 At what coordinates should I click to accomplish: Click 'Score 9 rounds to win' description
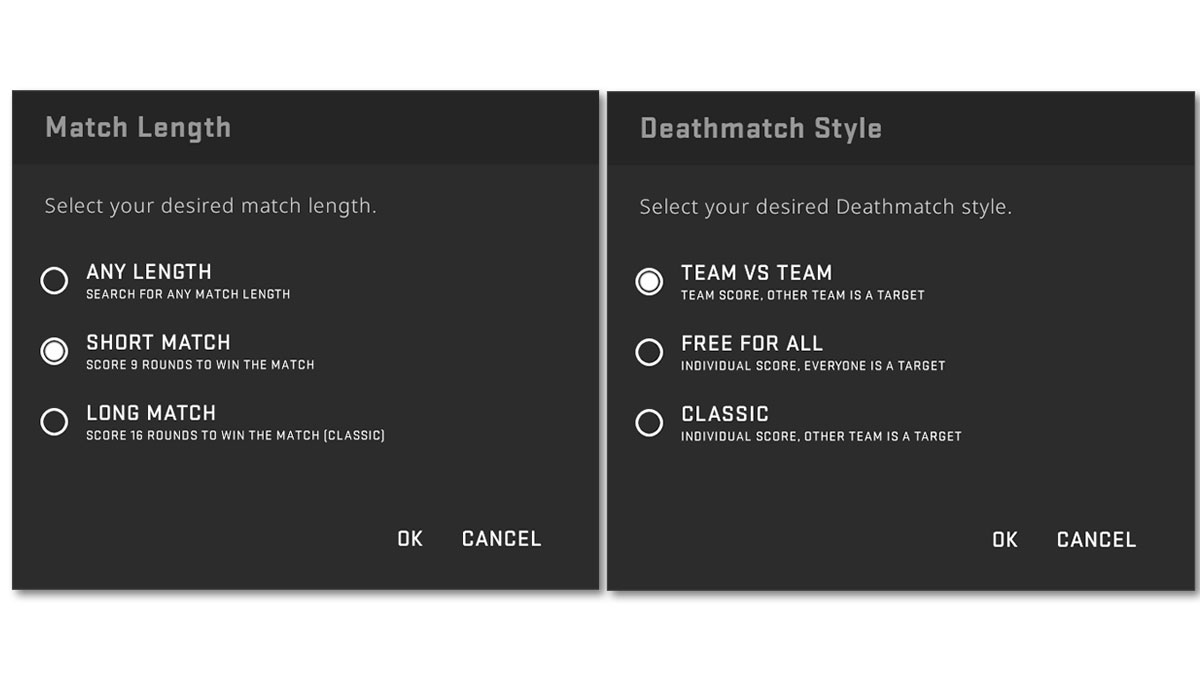tap(200, 365)
